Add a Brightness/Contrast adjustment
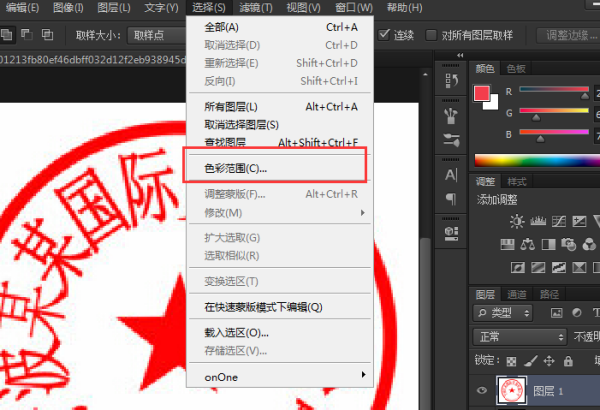The height and width of the screenshot is (410, 600). (x=517, y=221)
